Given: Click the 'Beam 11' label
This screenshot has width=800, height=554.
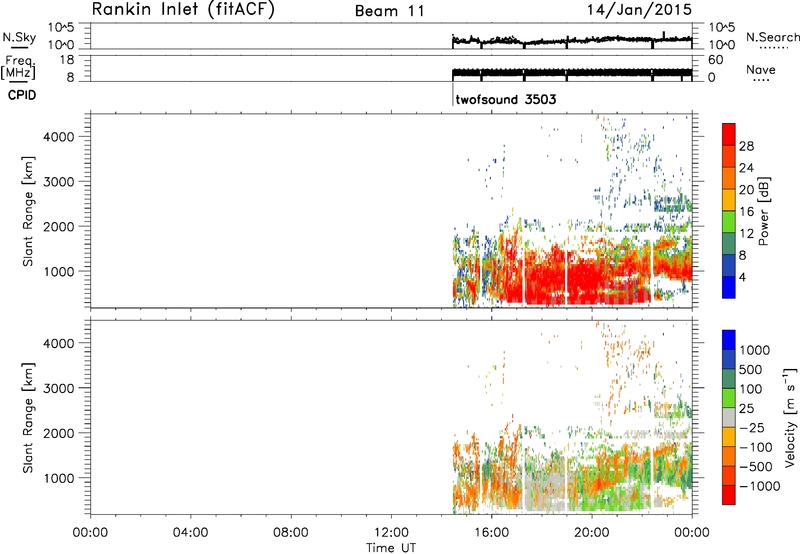Looking at the screenshot, I should point(390,11).
